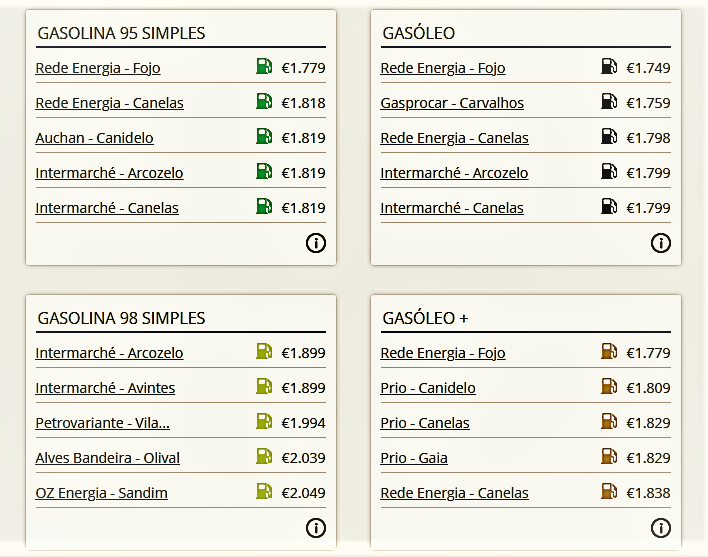This screenshot has width=708, height=557.
Task: Click info icon in Gasolina 95 Simples card
Action: [316, 243]
